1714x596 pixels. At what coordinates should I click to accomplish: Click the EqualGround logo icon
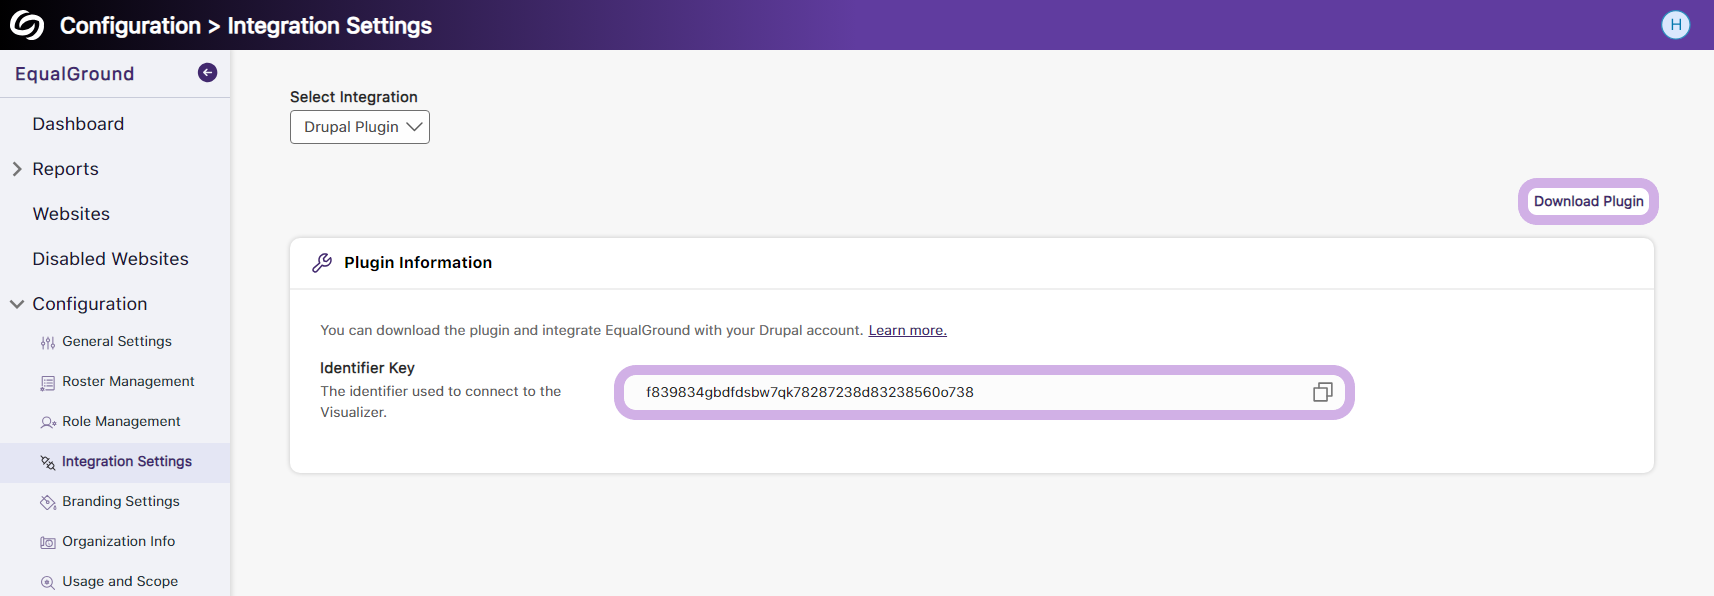tap(27, 25)
